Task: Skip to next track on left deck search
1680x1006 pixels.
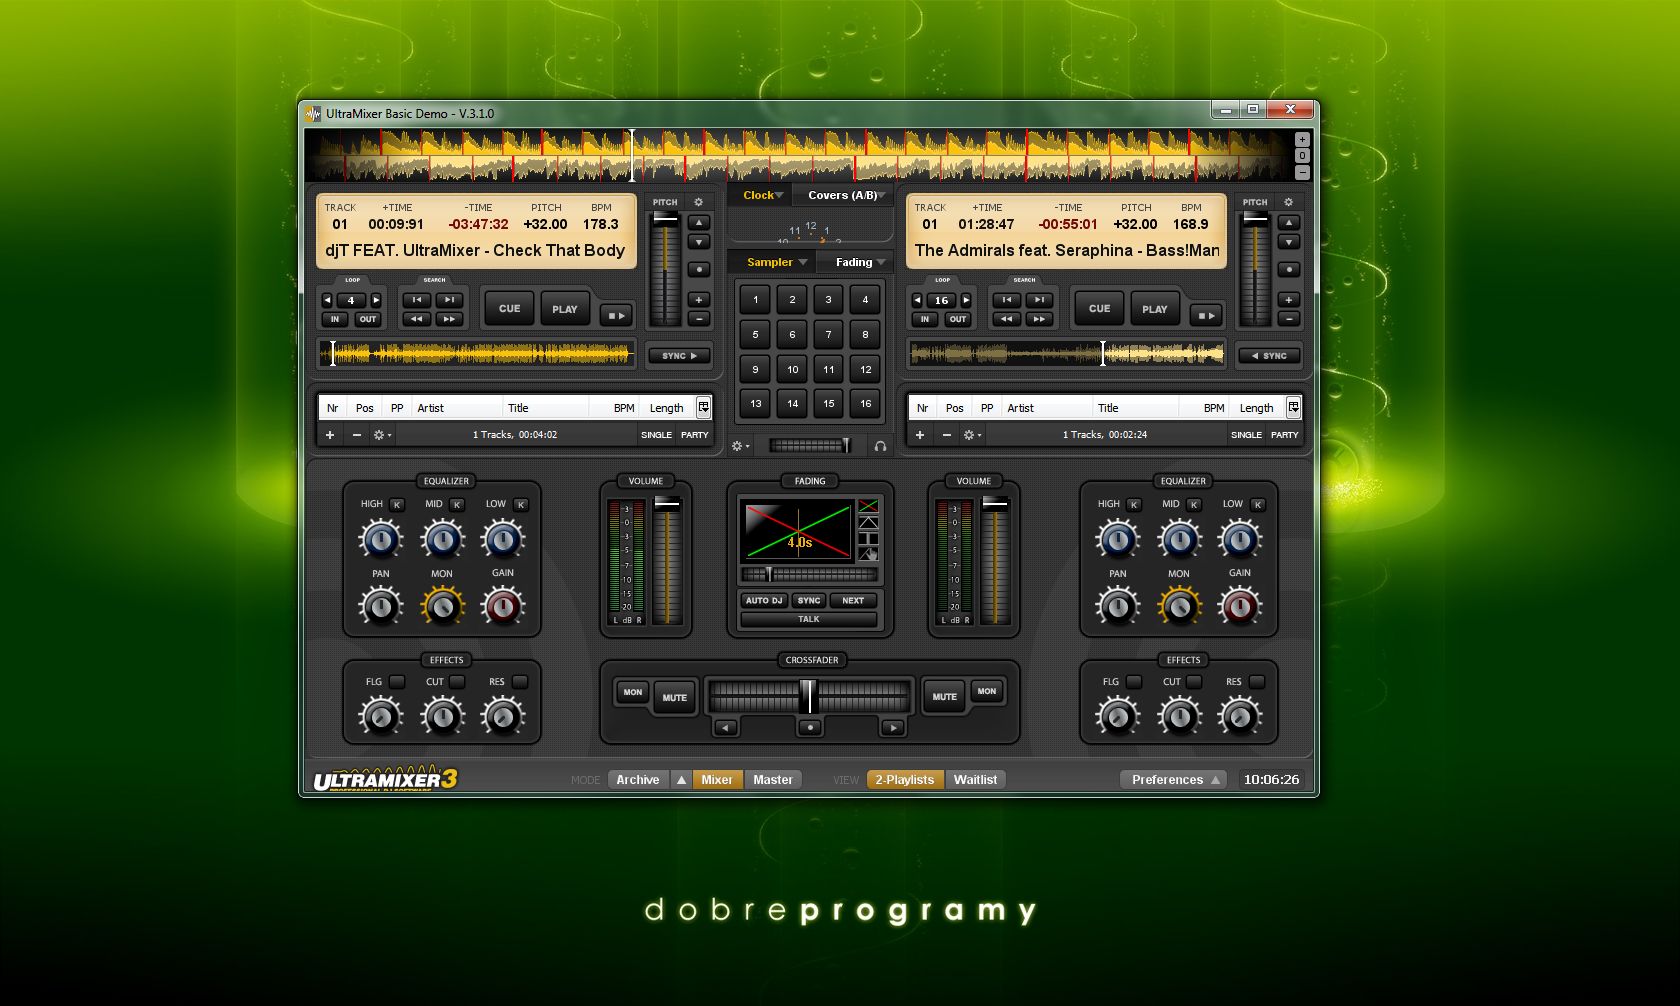Action: (449, 300)
